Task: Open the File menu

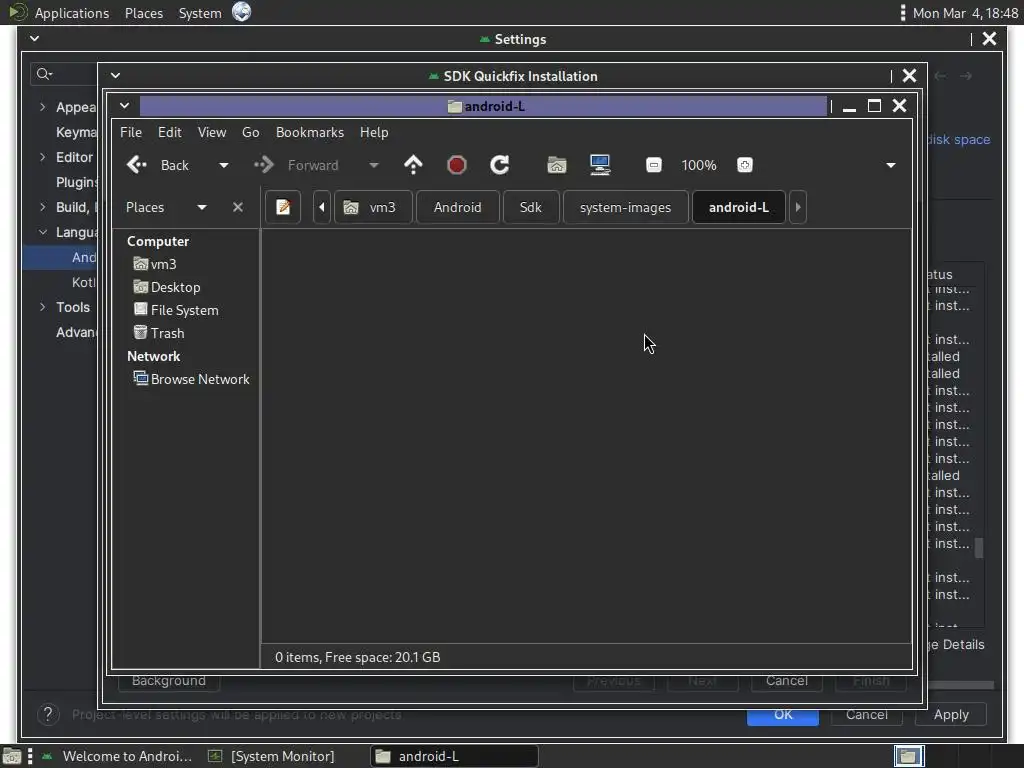Action: pyautogui.click(x=131, y=132)
